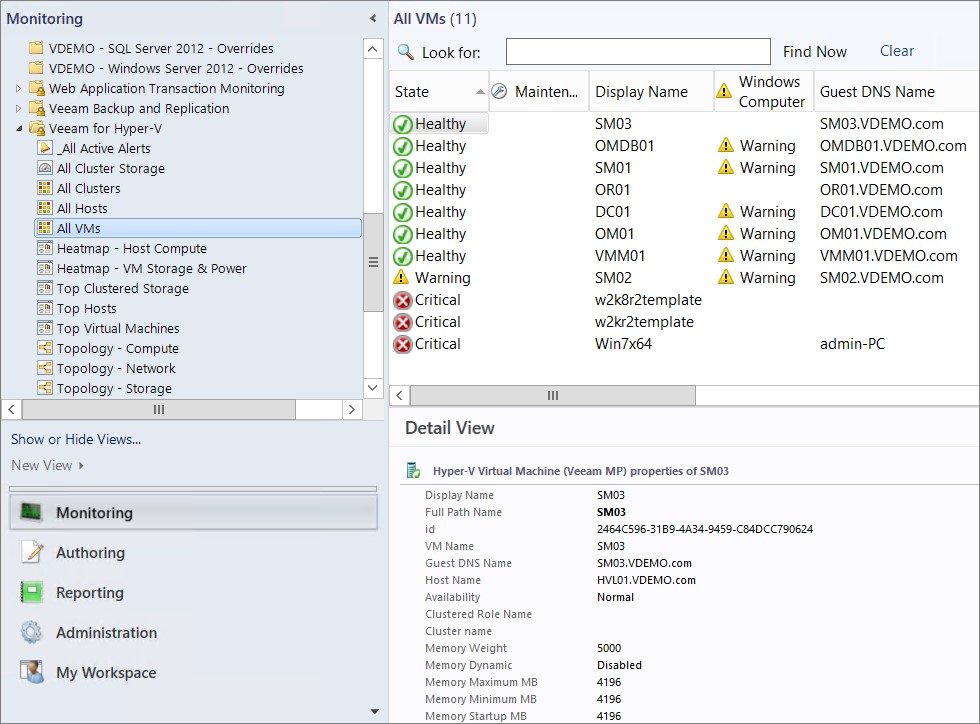Click the Windows Computer warning icon for DC01
Viewport: 980px width, 724px height.
tap(726, 211)
